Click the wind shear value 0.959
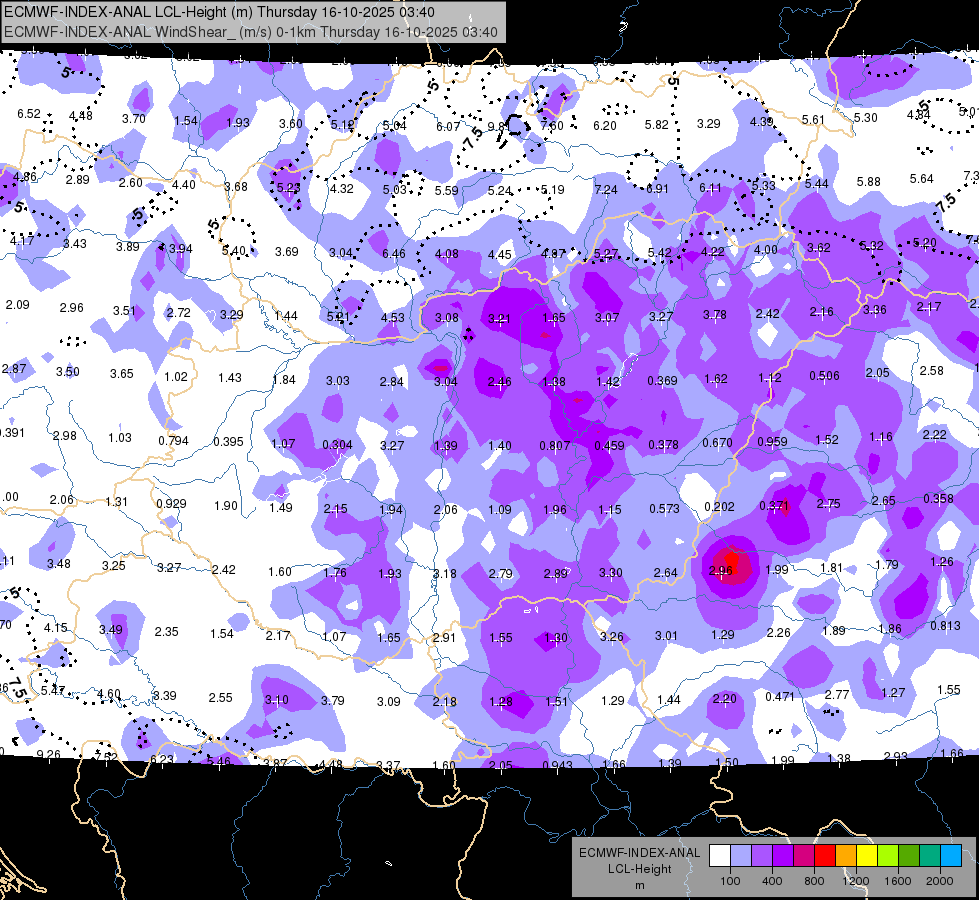The width and height of the screenshot is (979, 900). pyautogui.click(x=772, y=442)
